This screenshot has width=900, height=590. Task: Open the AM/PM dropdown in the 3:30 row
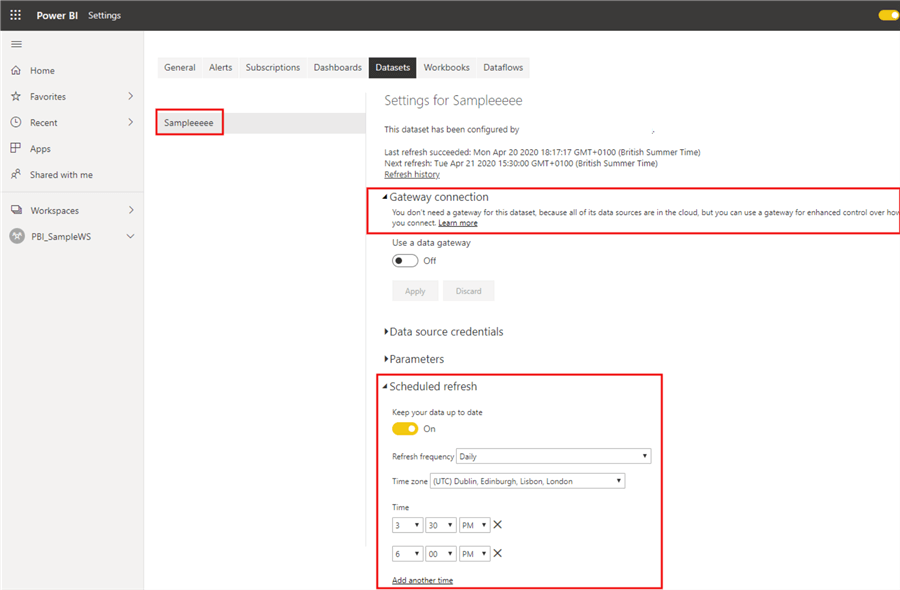click(475, 525)
